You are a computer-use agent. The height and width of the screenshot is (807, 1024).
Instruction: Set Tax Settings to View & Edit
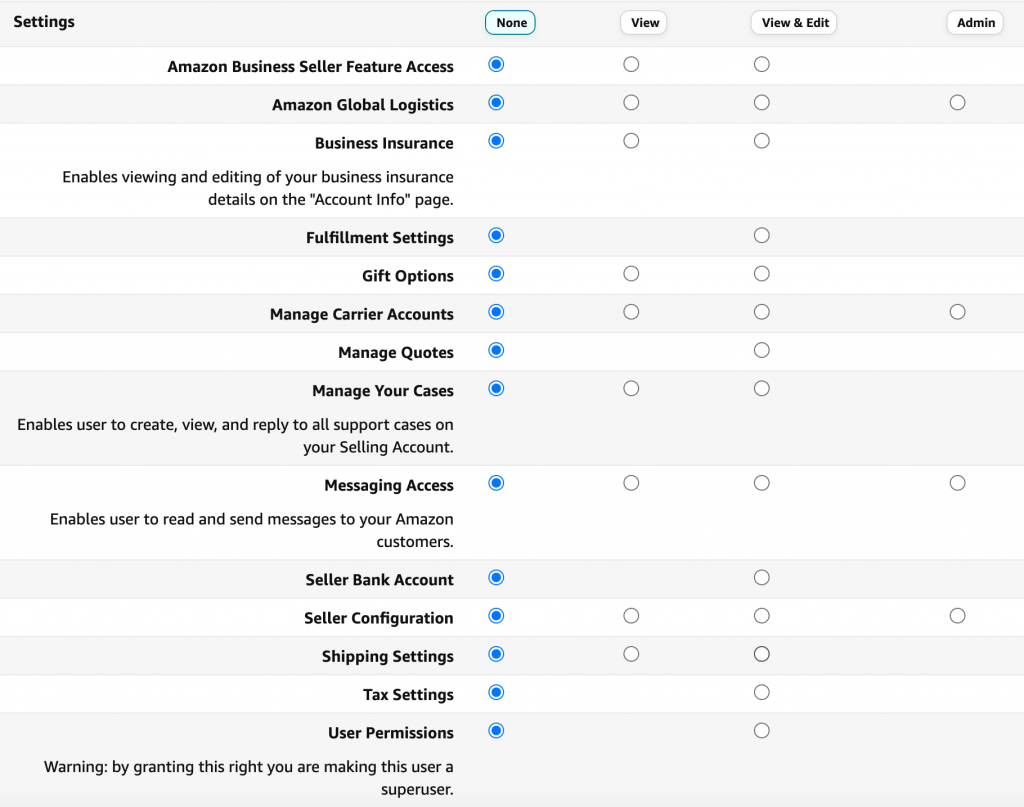pos(761,692)
